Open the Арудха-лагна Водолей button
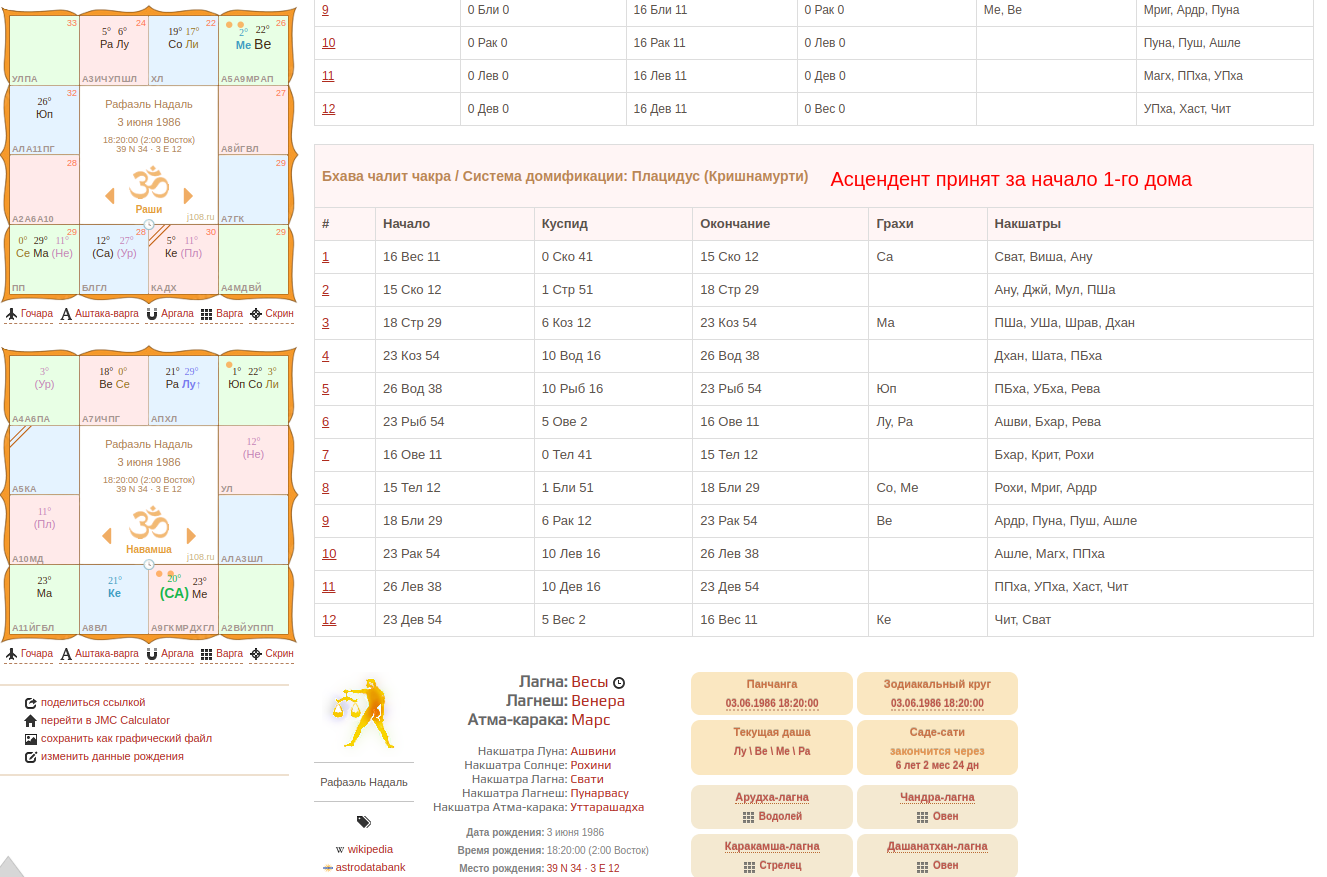 click(772, 806)
